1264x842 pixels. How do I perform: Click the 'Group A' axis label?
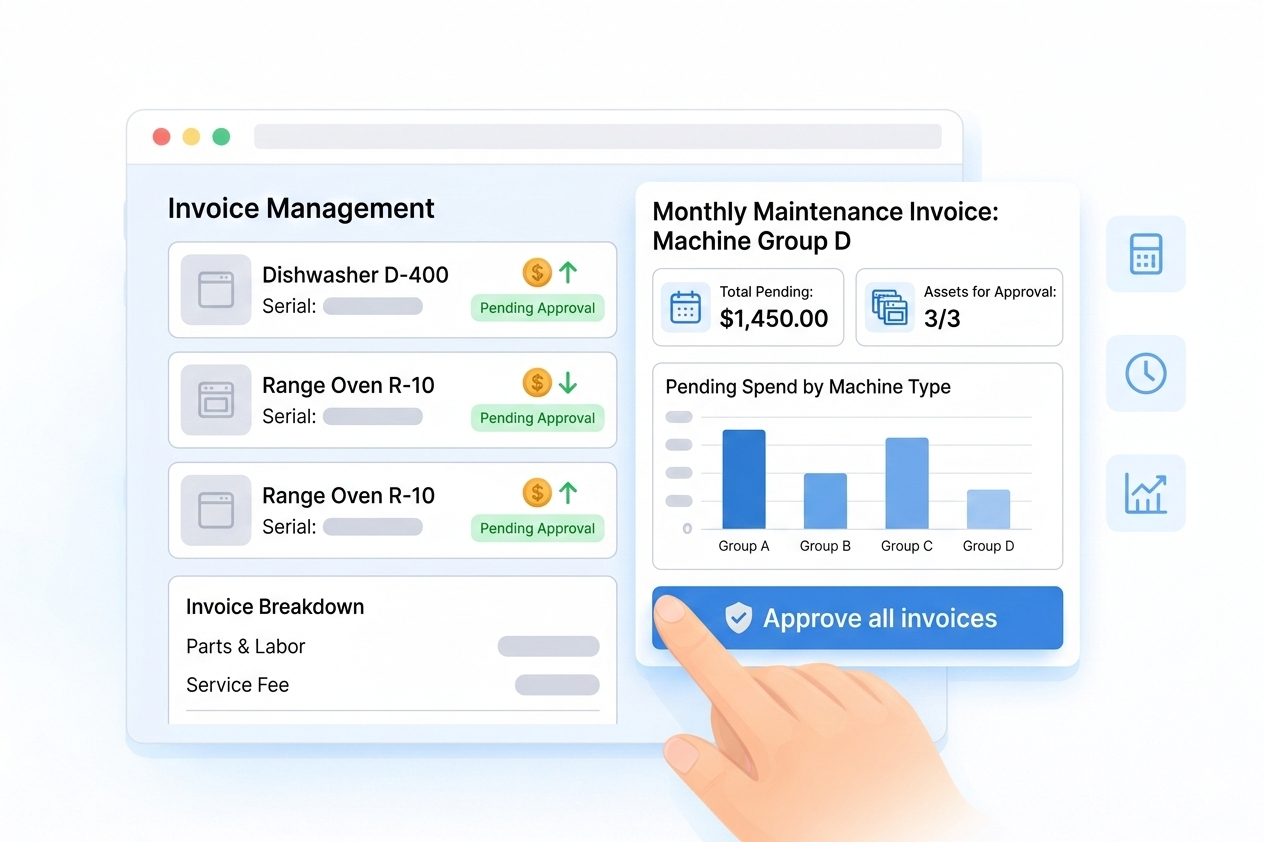click(744, 546)
